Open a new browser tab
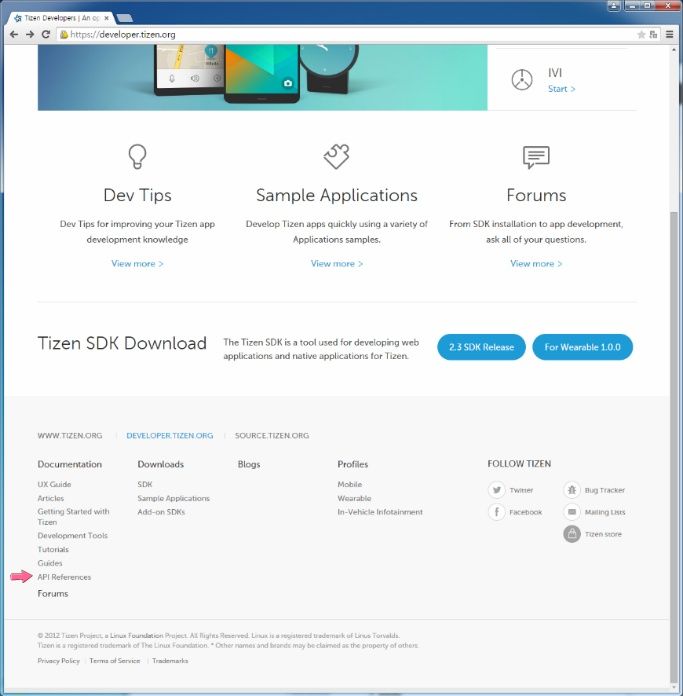The image size is (683, 696). (x=124, y=18)
